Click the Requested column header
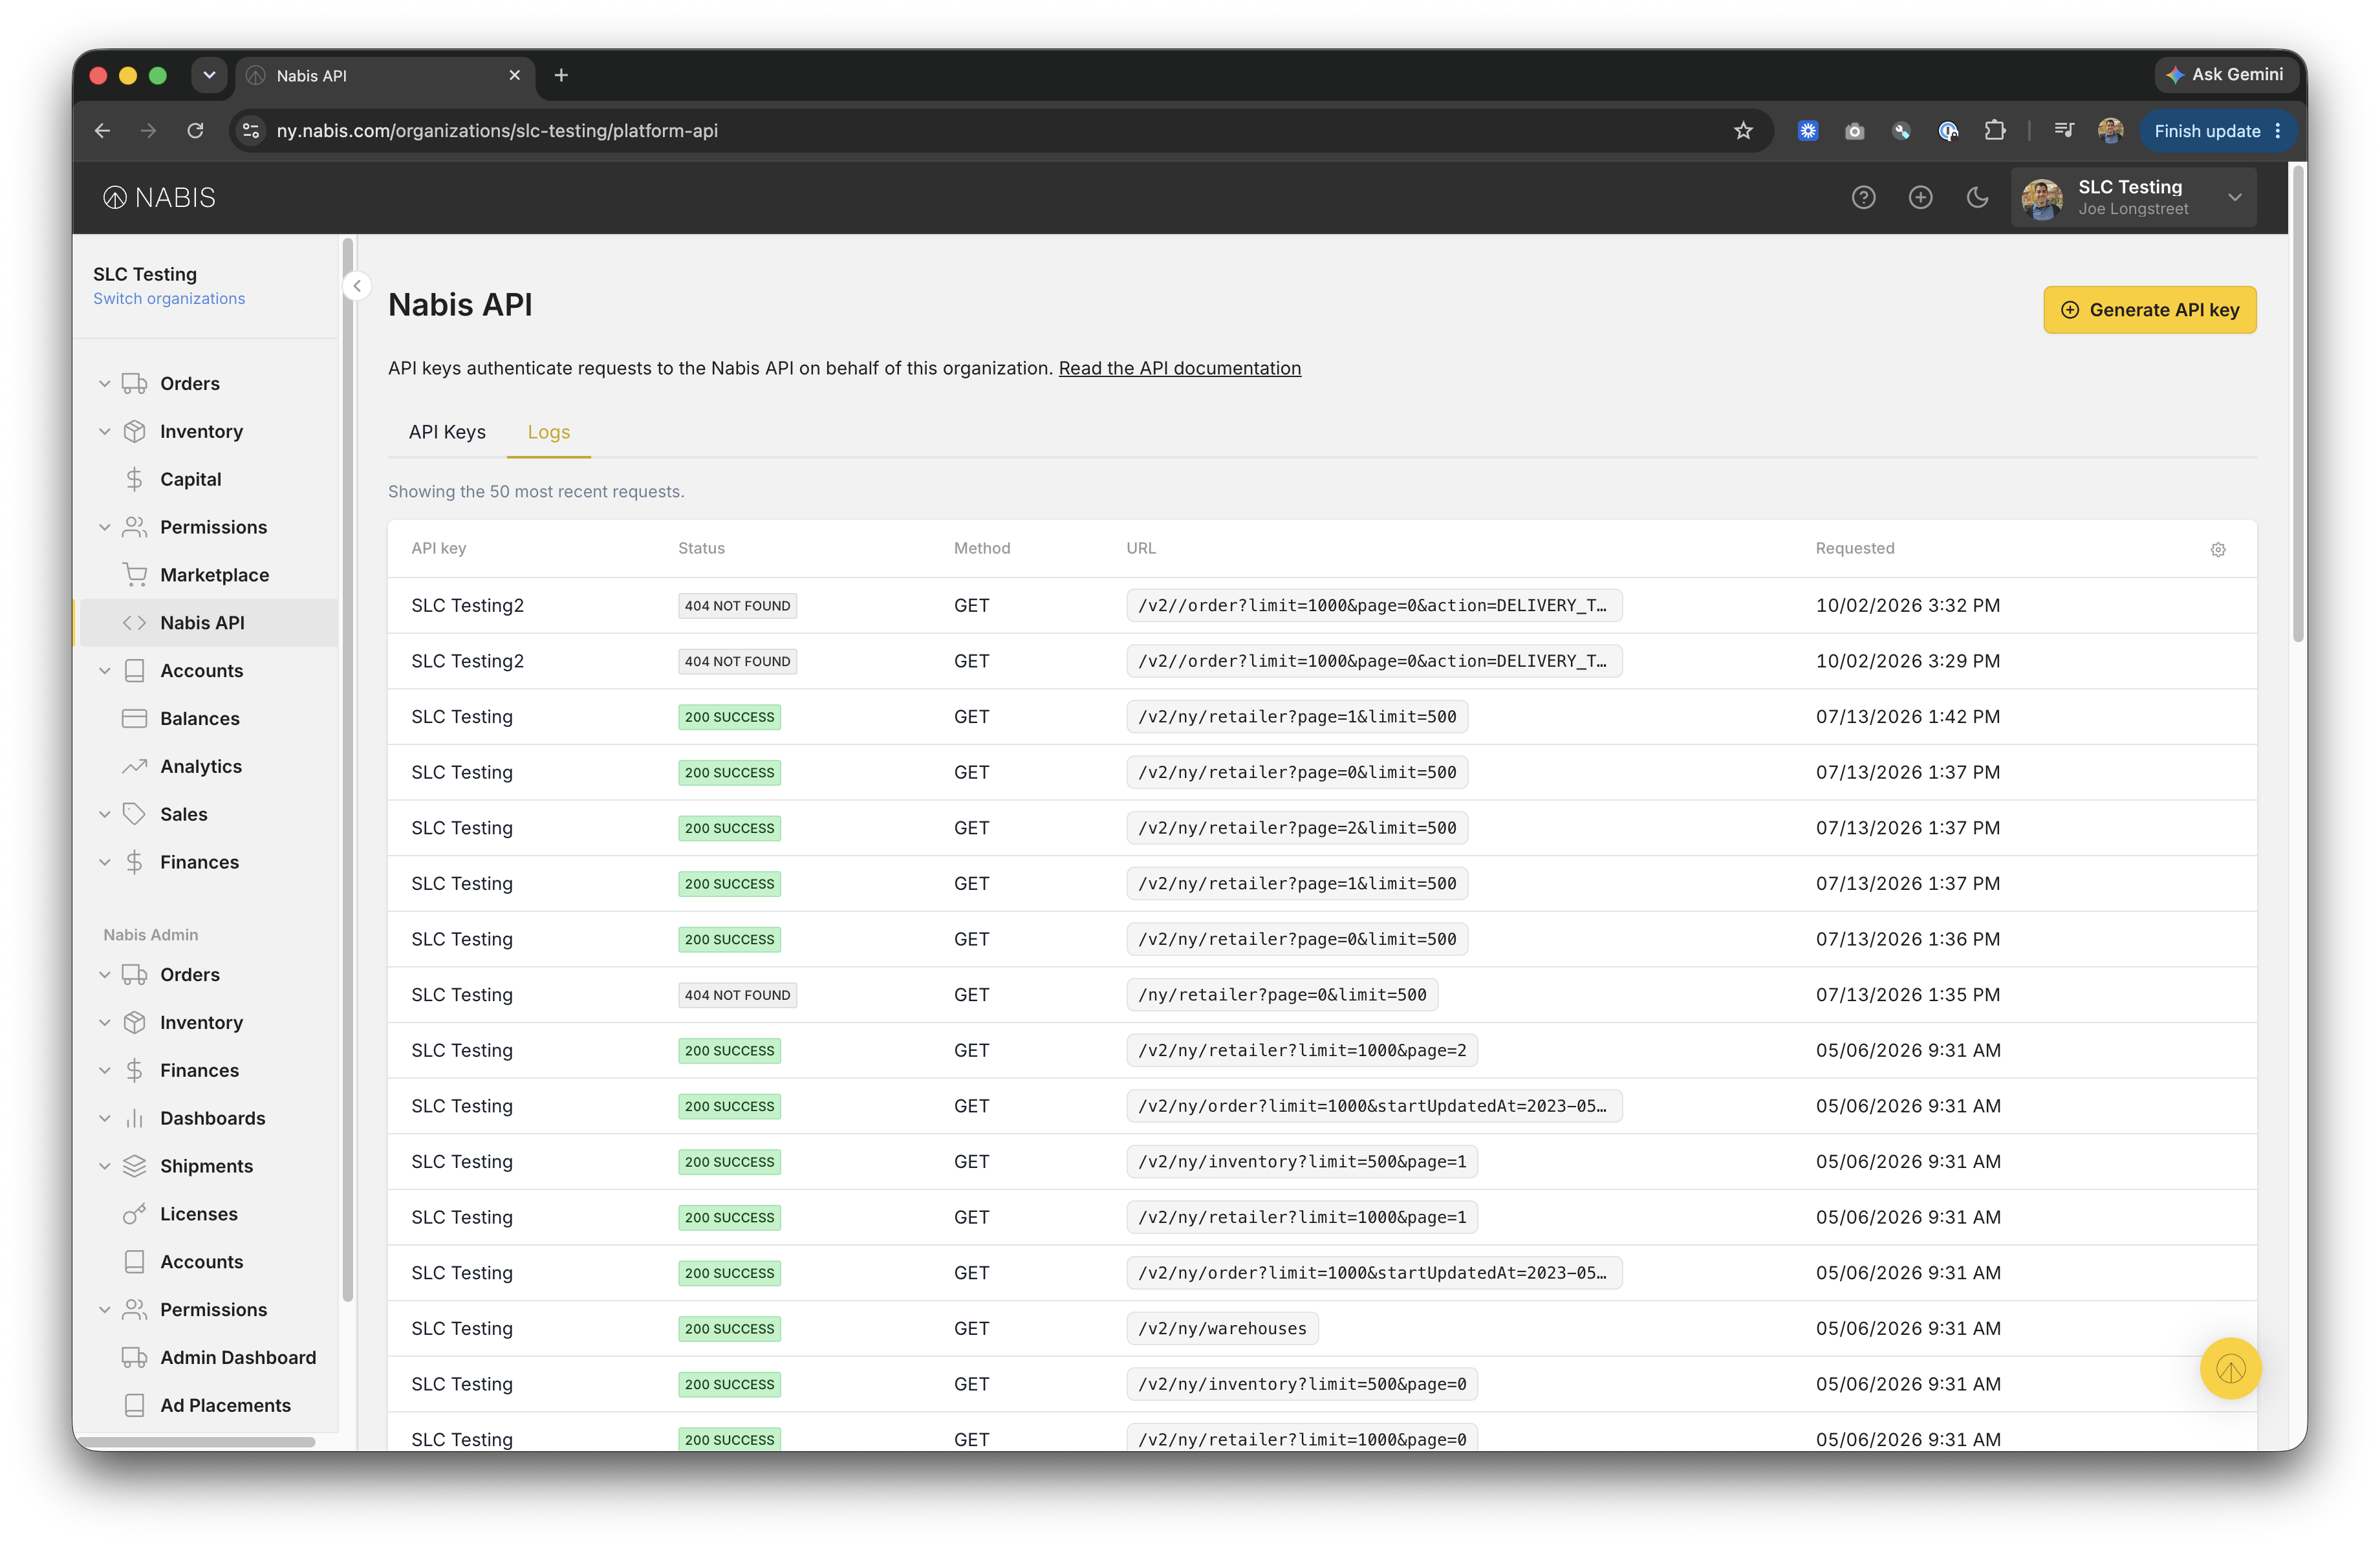Screen dimensions: 2380x1547 tap(1855, 548)
